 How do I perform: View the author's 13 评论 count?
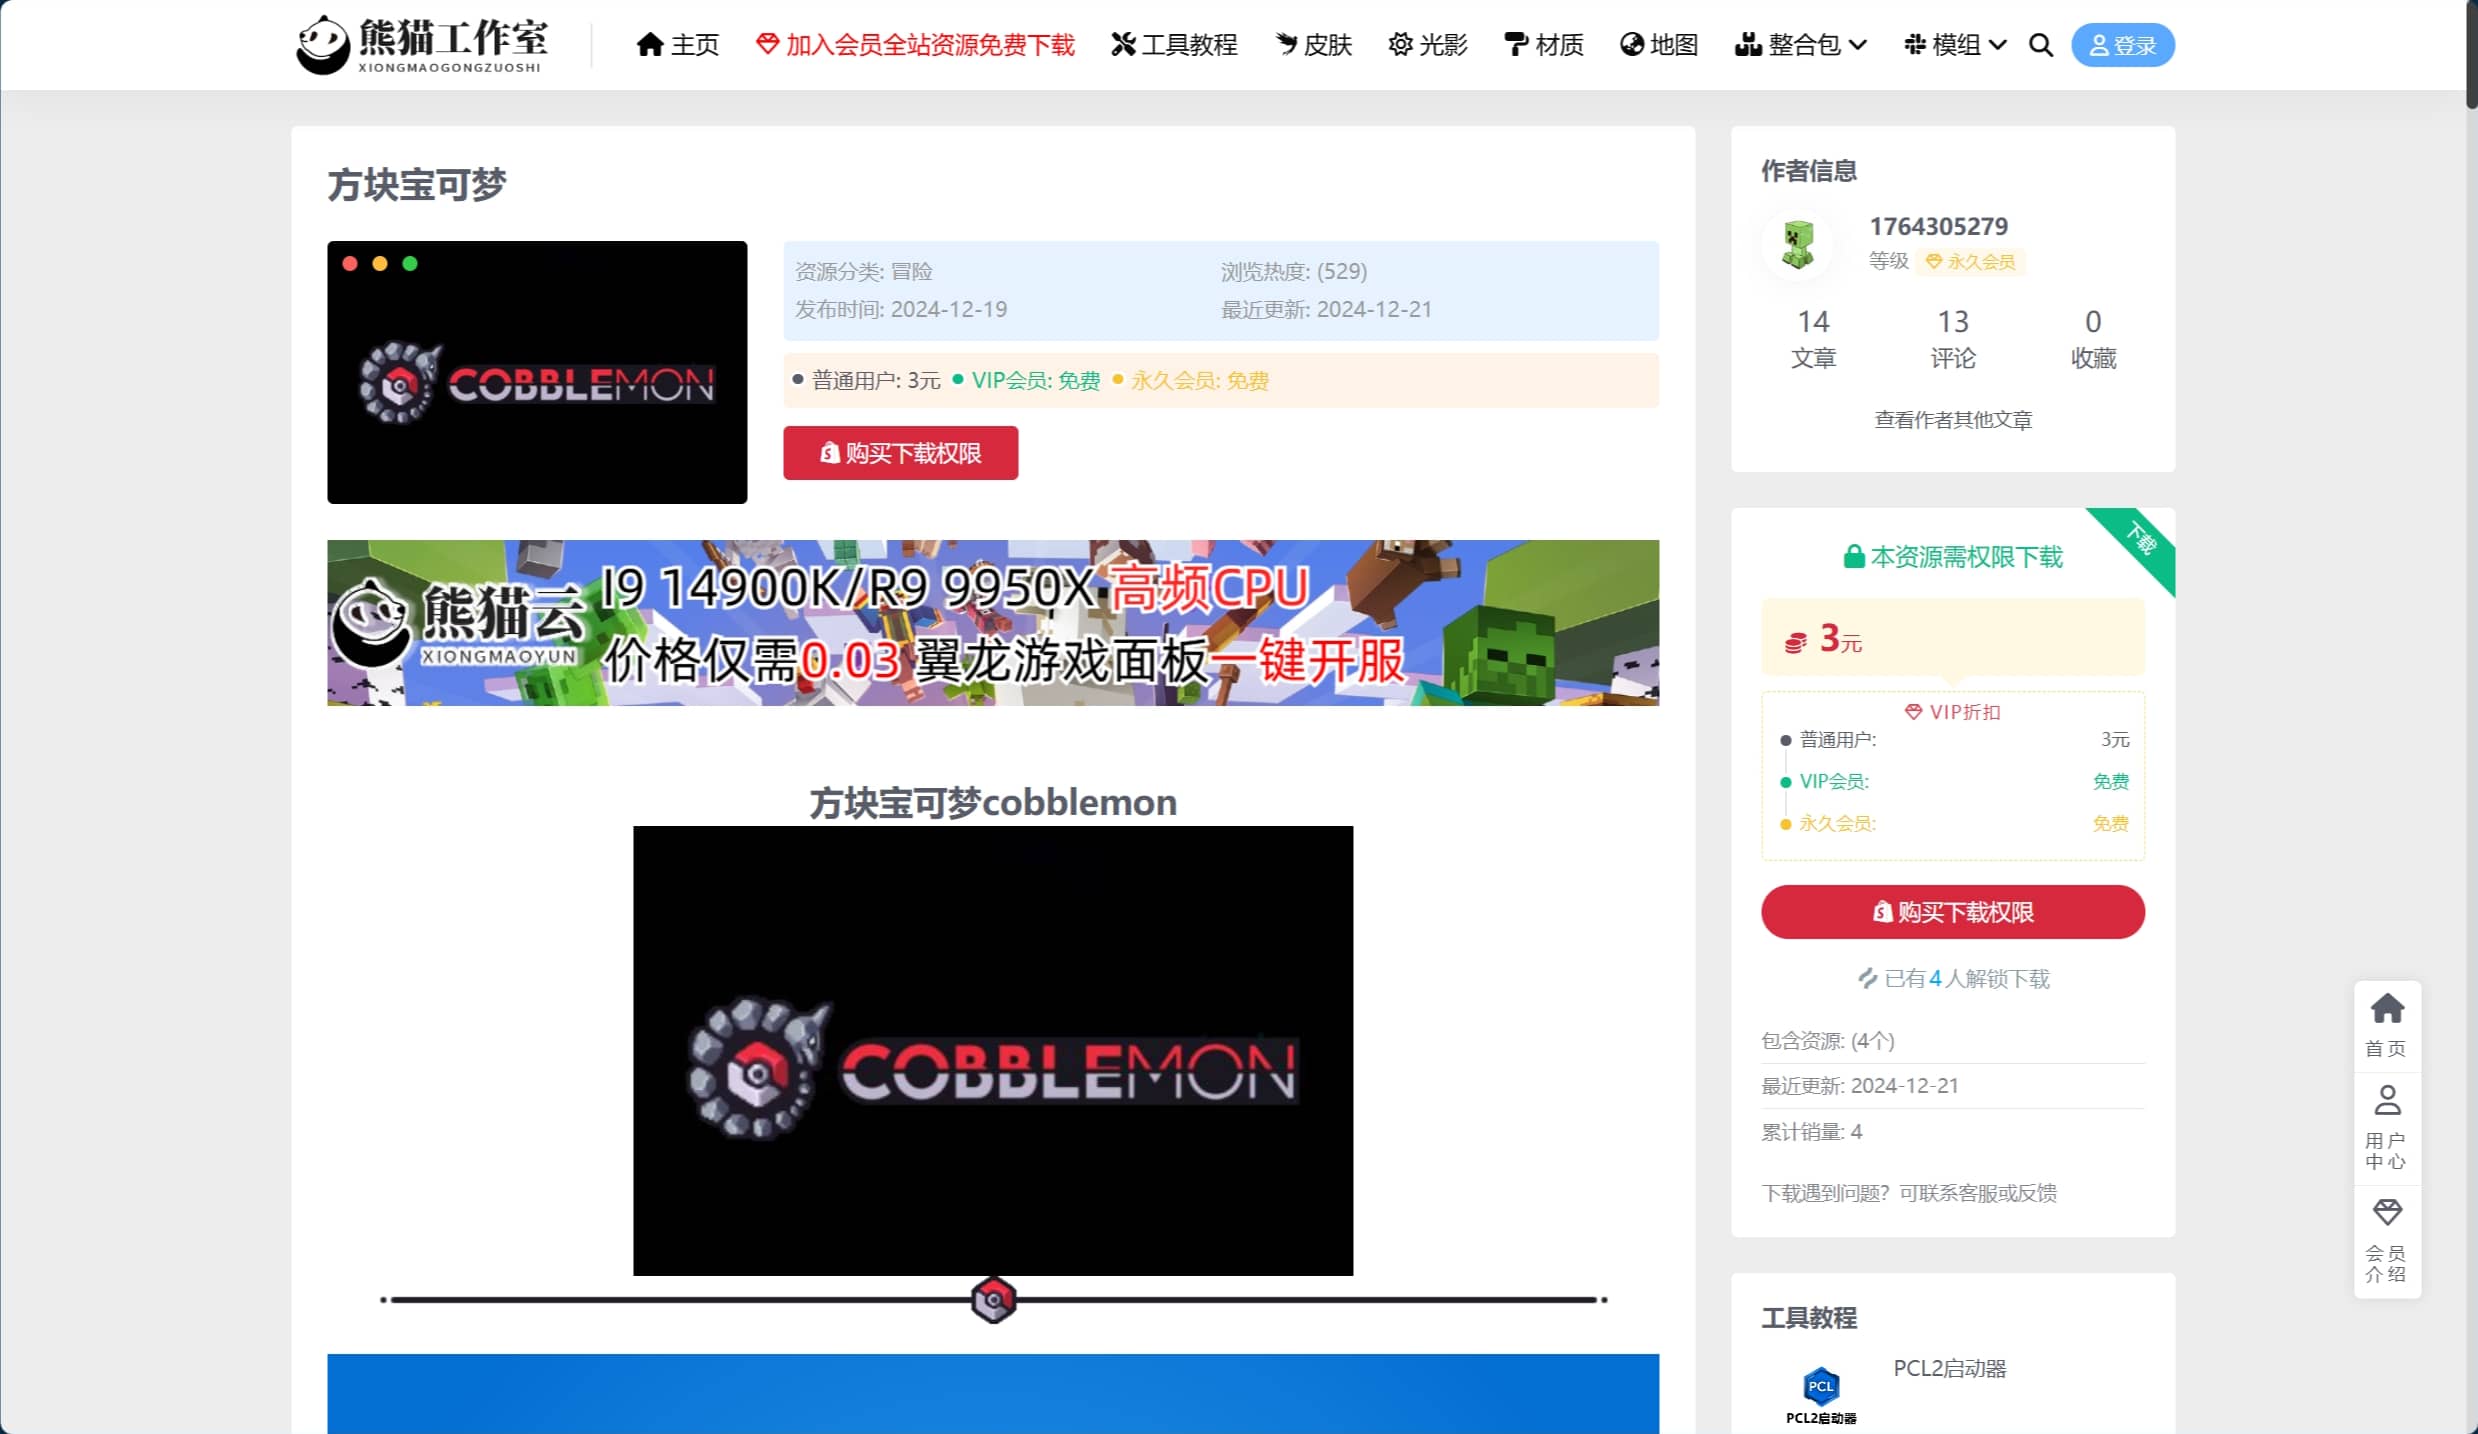tap(1952, 339)
